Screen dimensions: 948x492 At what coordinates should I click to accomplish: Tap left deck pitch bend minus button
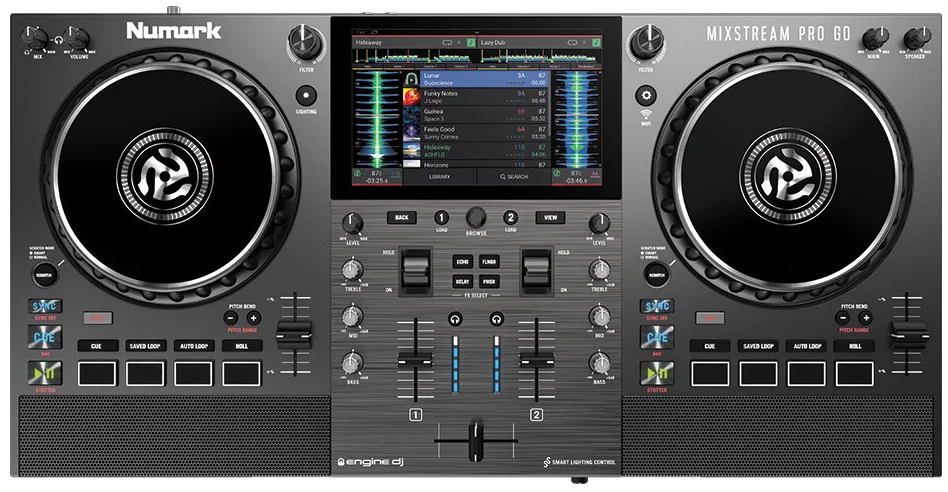(230, 318)
